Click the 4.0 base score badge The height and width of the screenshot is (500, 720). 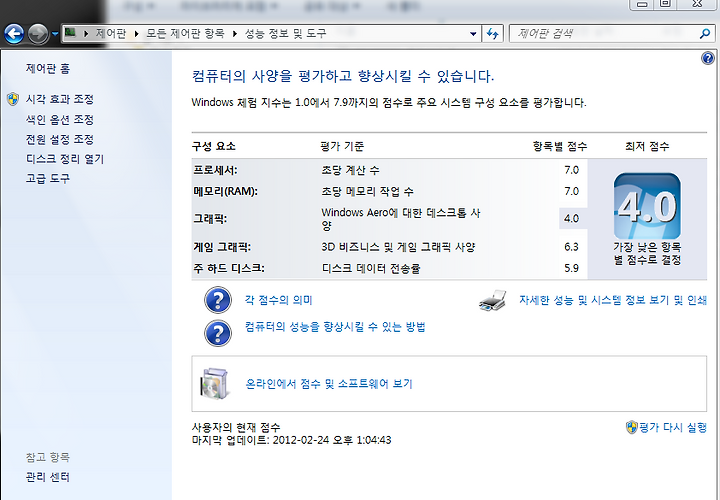click(647, 206)
